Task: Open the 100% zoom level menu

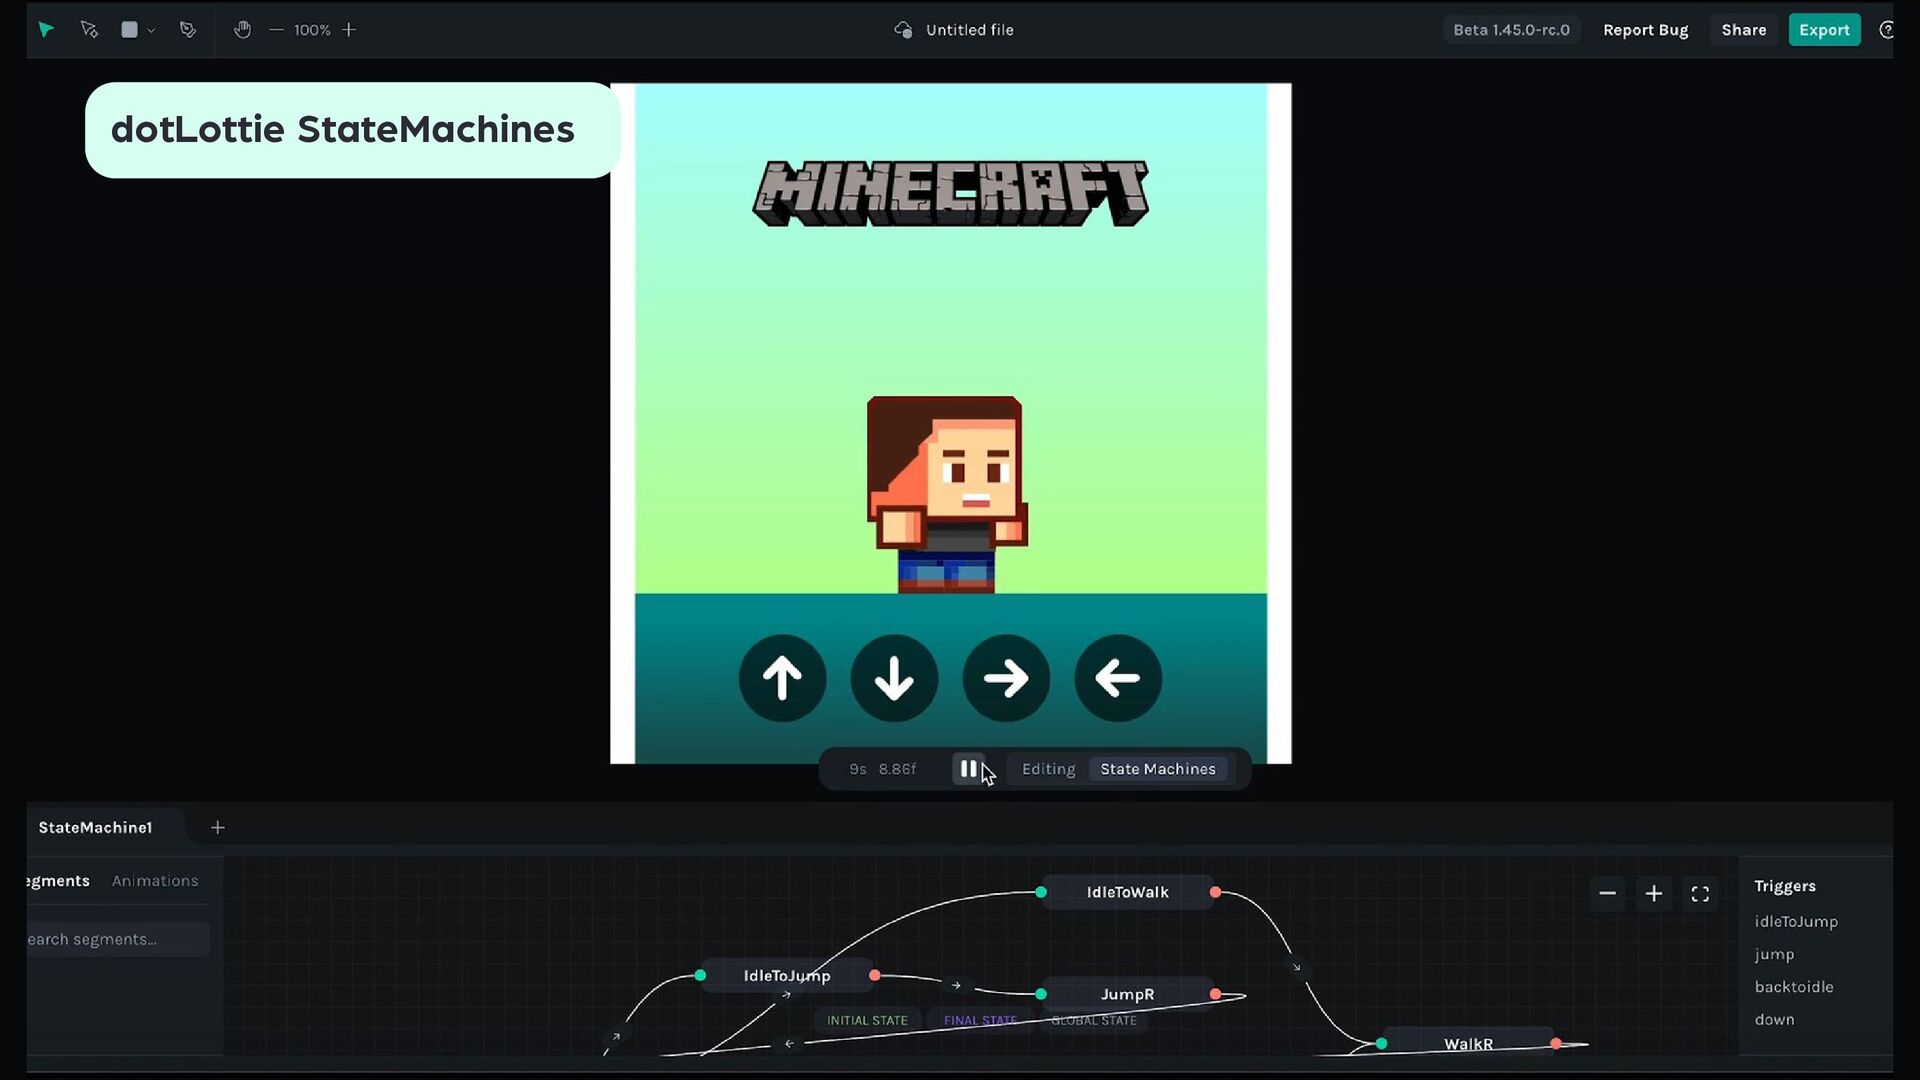Action: (x=312, y=30)
